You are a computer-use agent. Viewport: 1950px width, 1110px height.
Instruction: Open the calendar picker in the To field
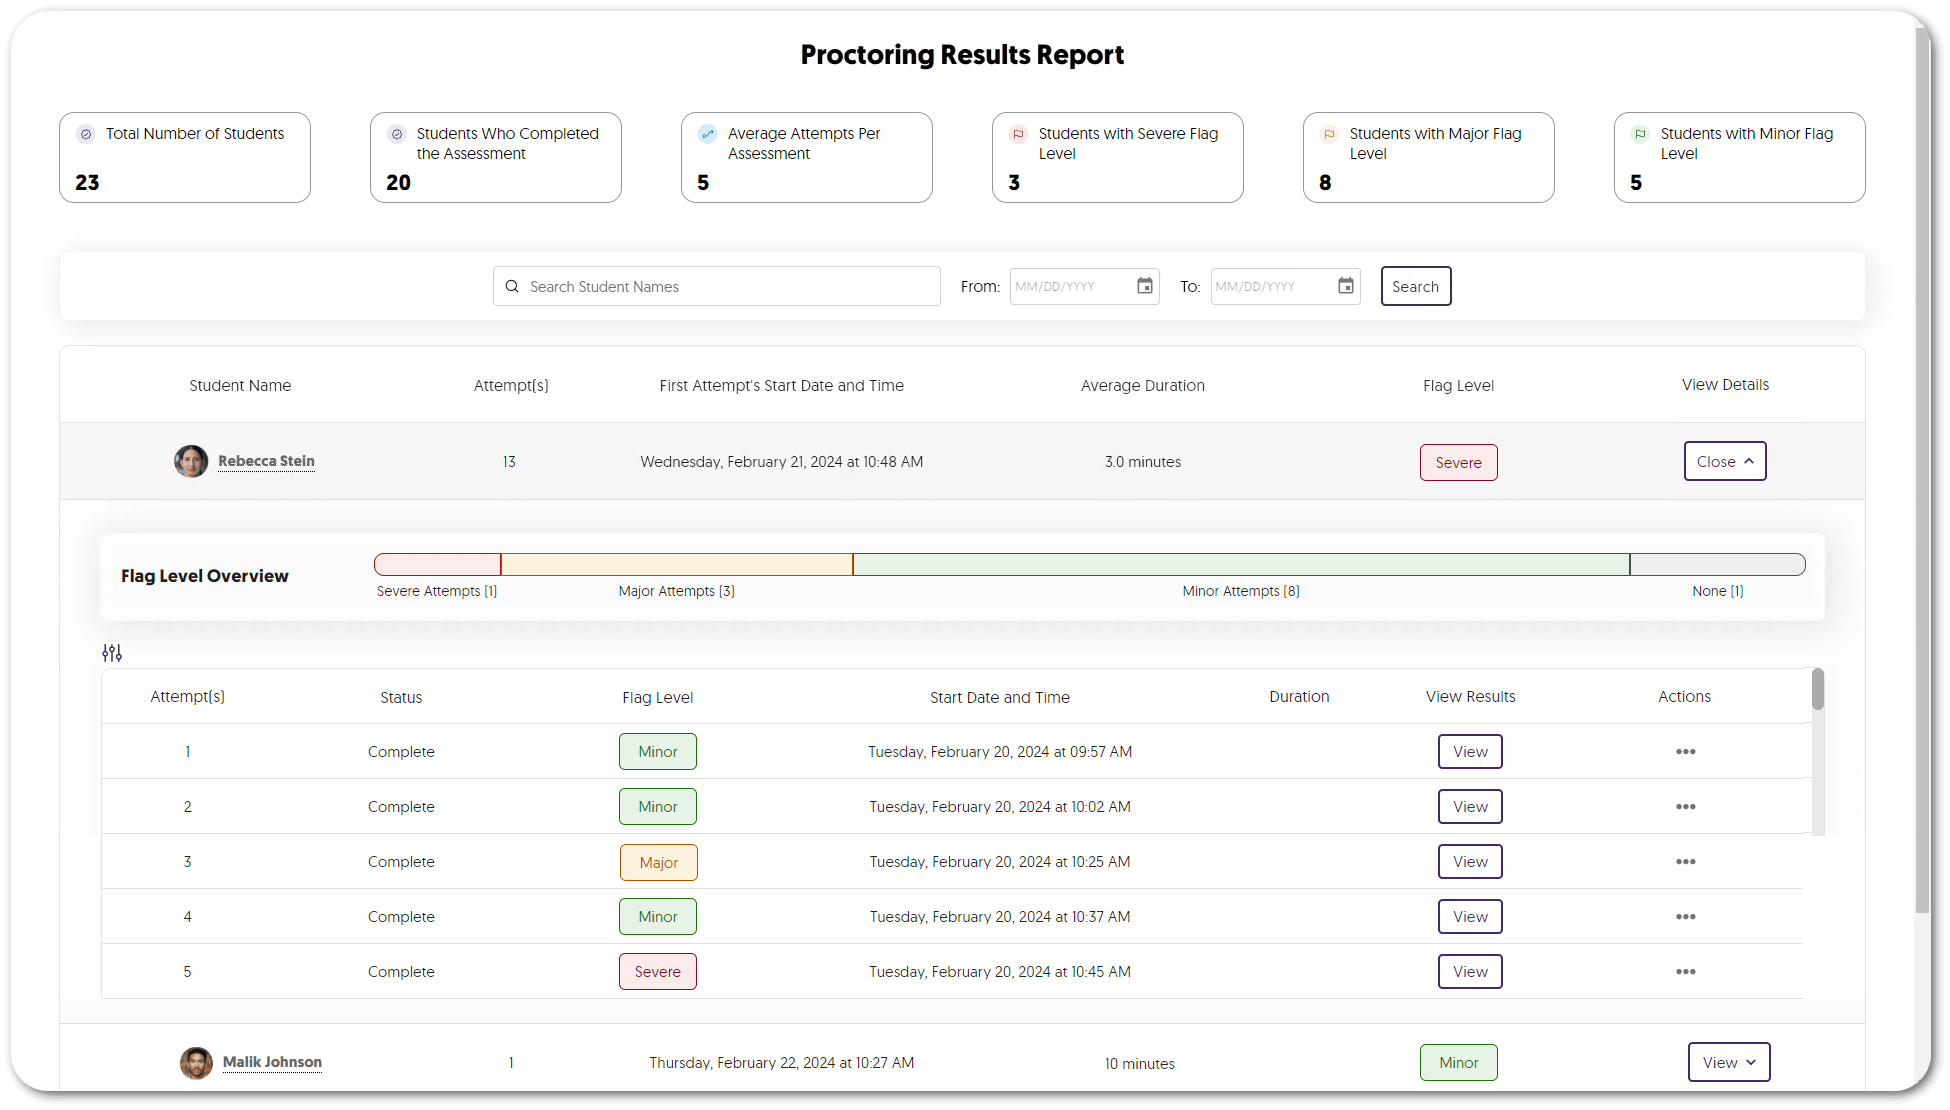(x=1345, y=286)
